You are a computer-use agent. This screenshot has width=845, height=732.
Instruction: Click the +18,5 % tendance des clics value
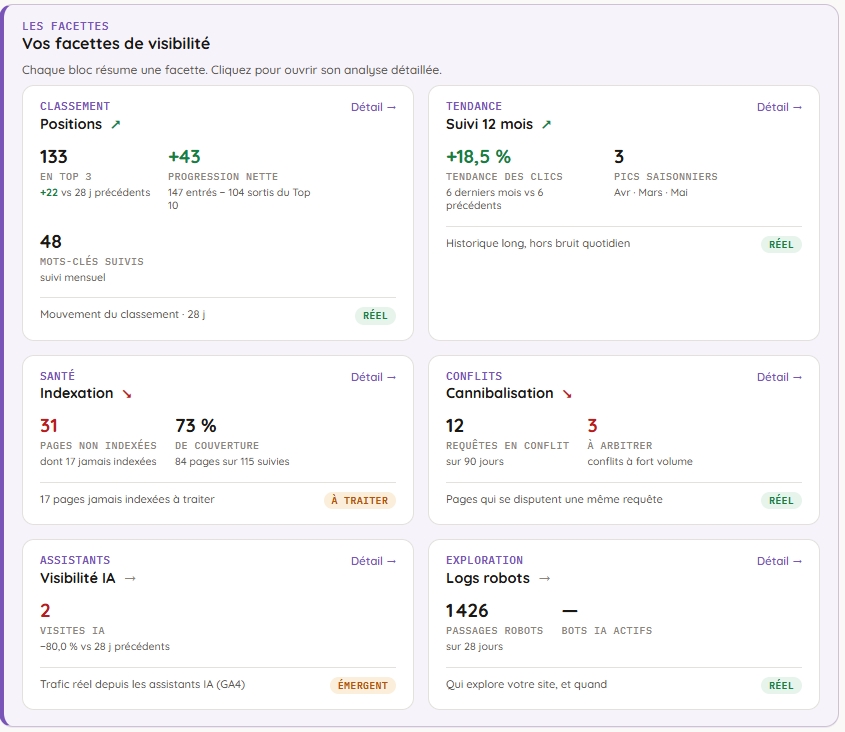[x=479, y=157]
